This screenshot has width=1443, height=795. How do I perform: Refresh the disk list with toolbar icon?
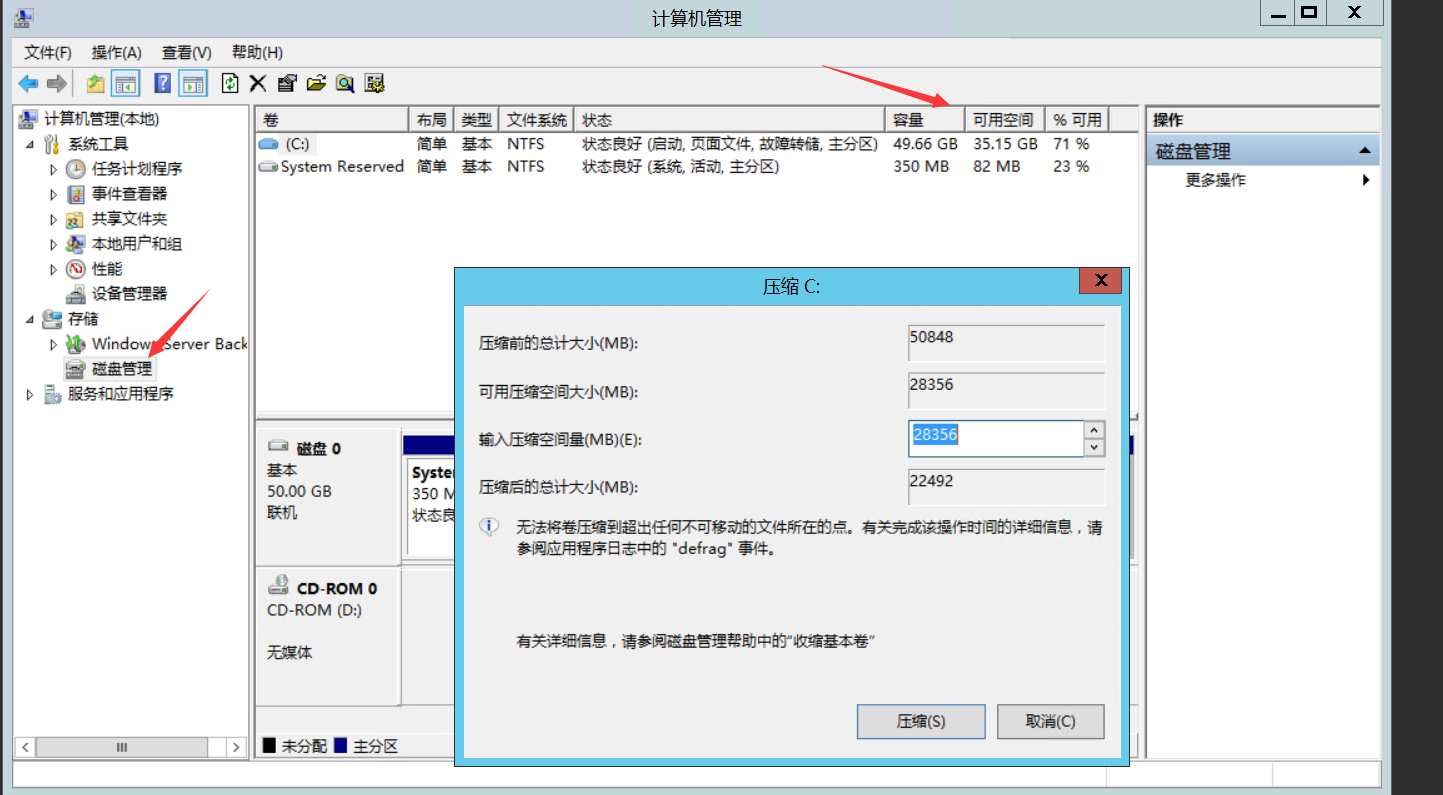[228, 83]
